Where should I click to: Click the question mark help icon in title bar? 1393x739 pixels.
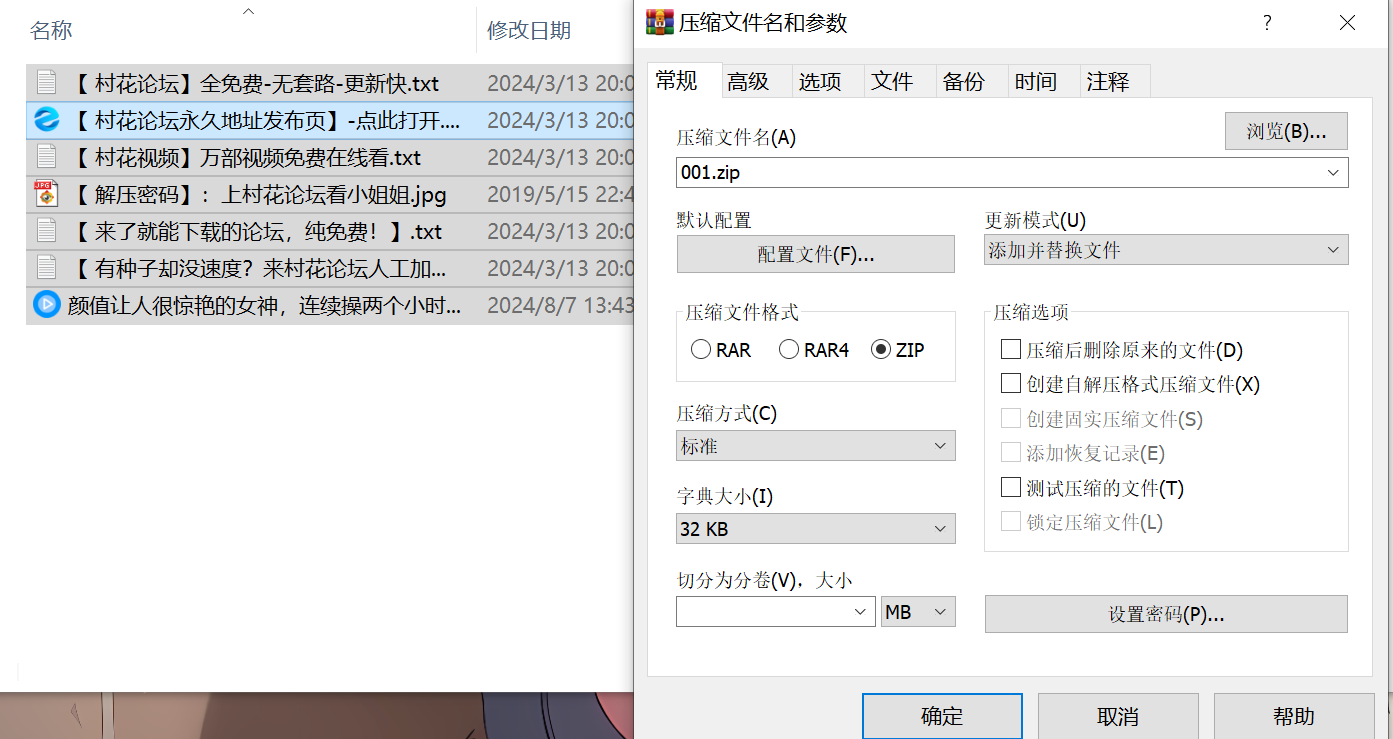pyautogui.click(x=1267, y=23)
